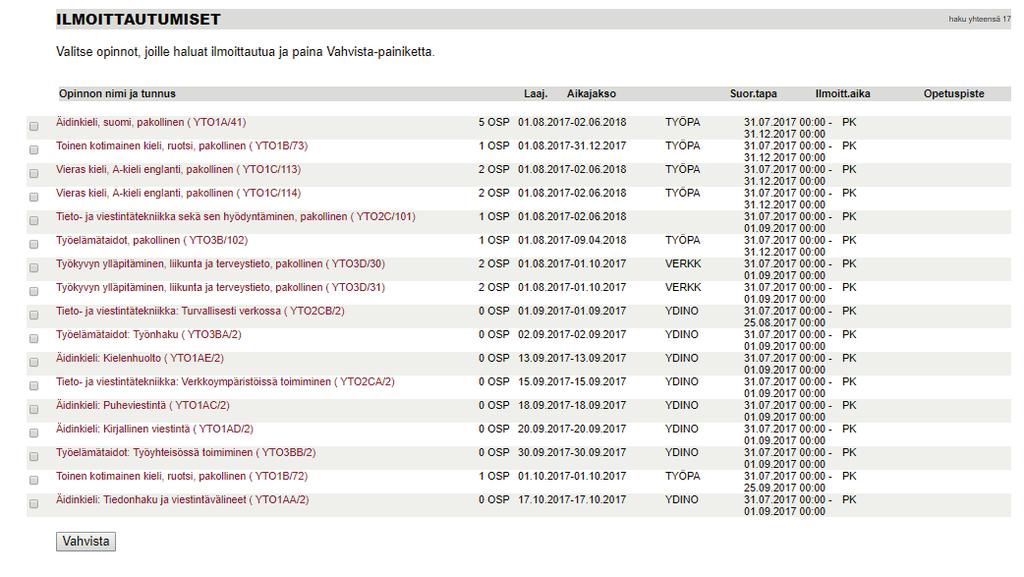Click date range 01.08.2017-09.04.2018

point(572,240)
